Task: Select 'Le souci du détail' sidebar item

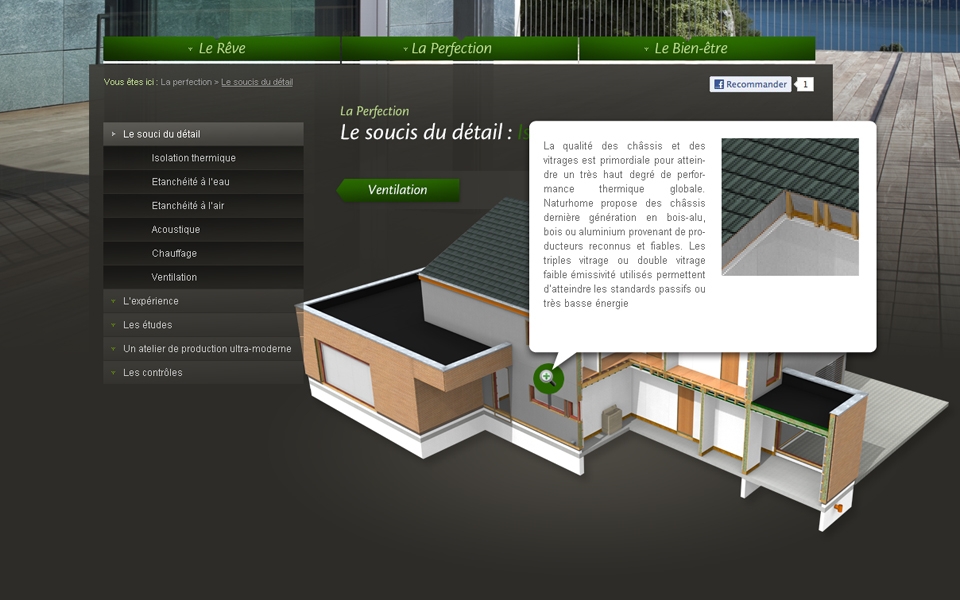Action: [x=203, y=134]
